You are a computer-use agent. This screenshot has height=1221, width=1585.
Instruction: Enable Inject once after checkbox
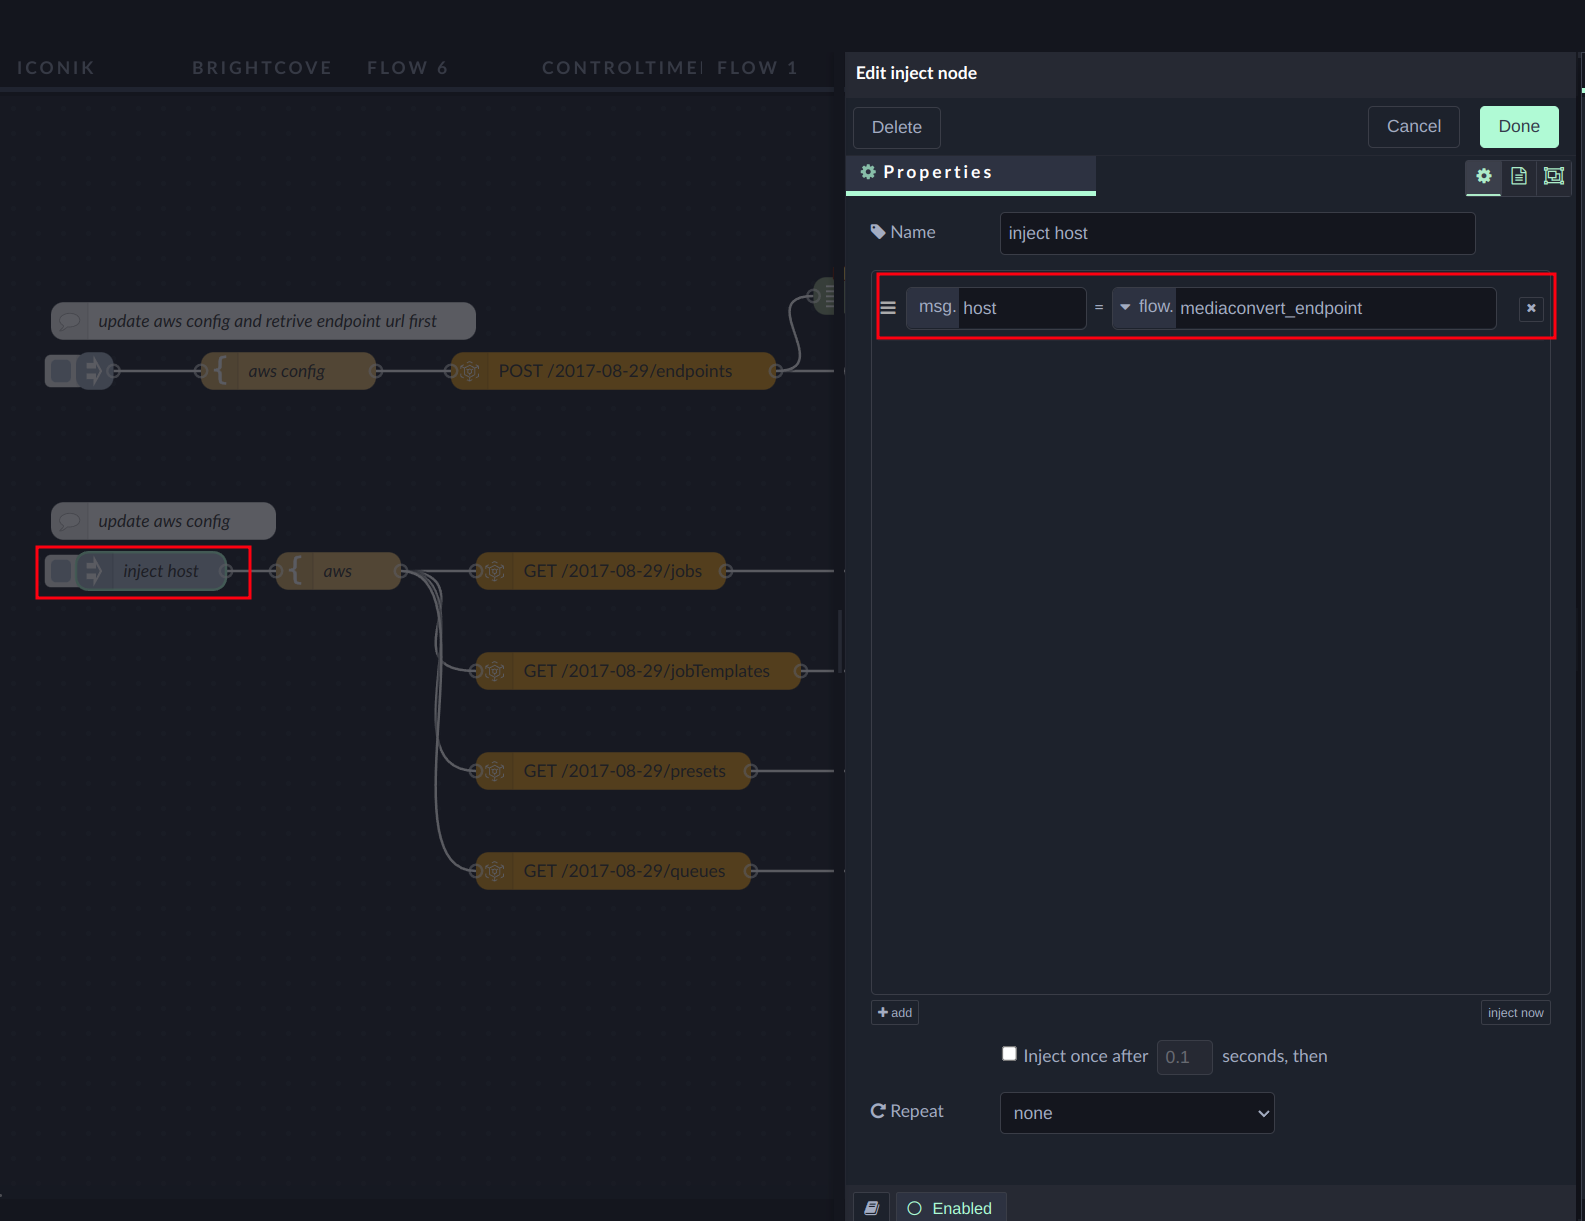tap(1009, 1054)
